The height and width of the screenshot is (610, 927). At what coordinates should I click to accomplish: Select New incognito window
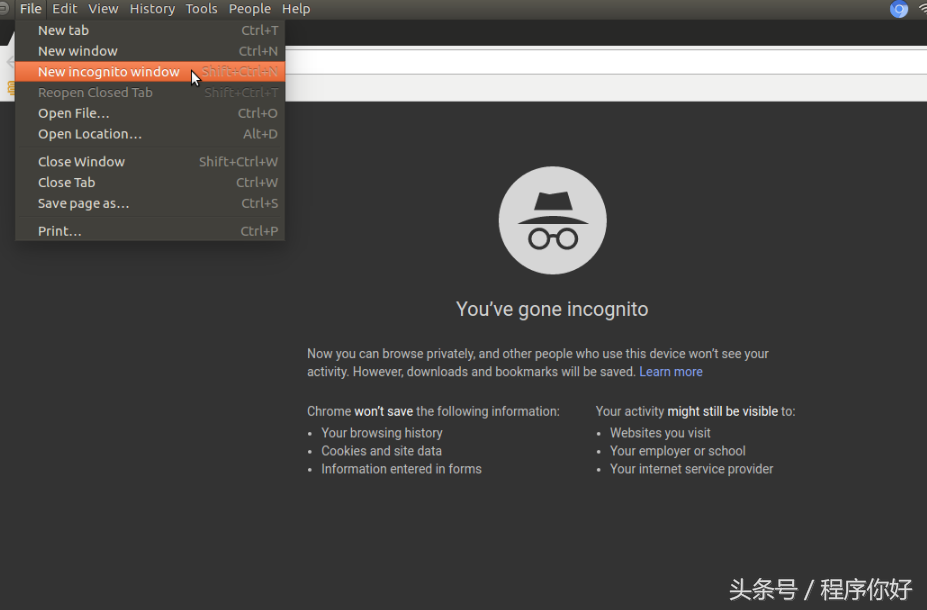(x=108, y=72)
